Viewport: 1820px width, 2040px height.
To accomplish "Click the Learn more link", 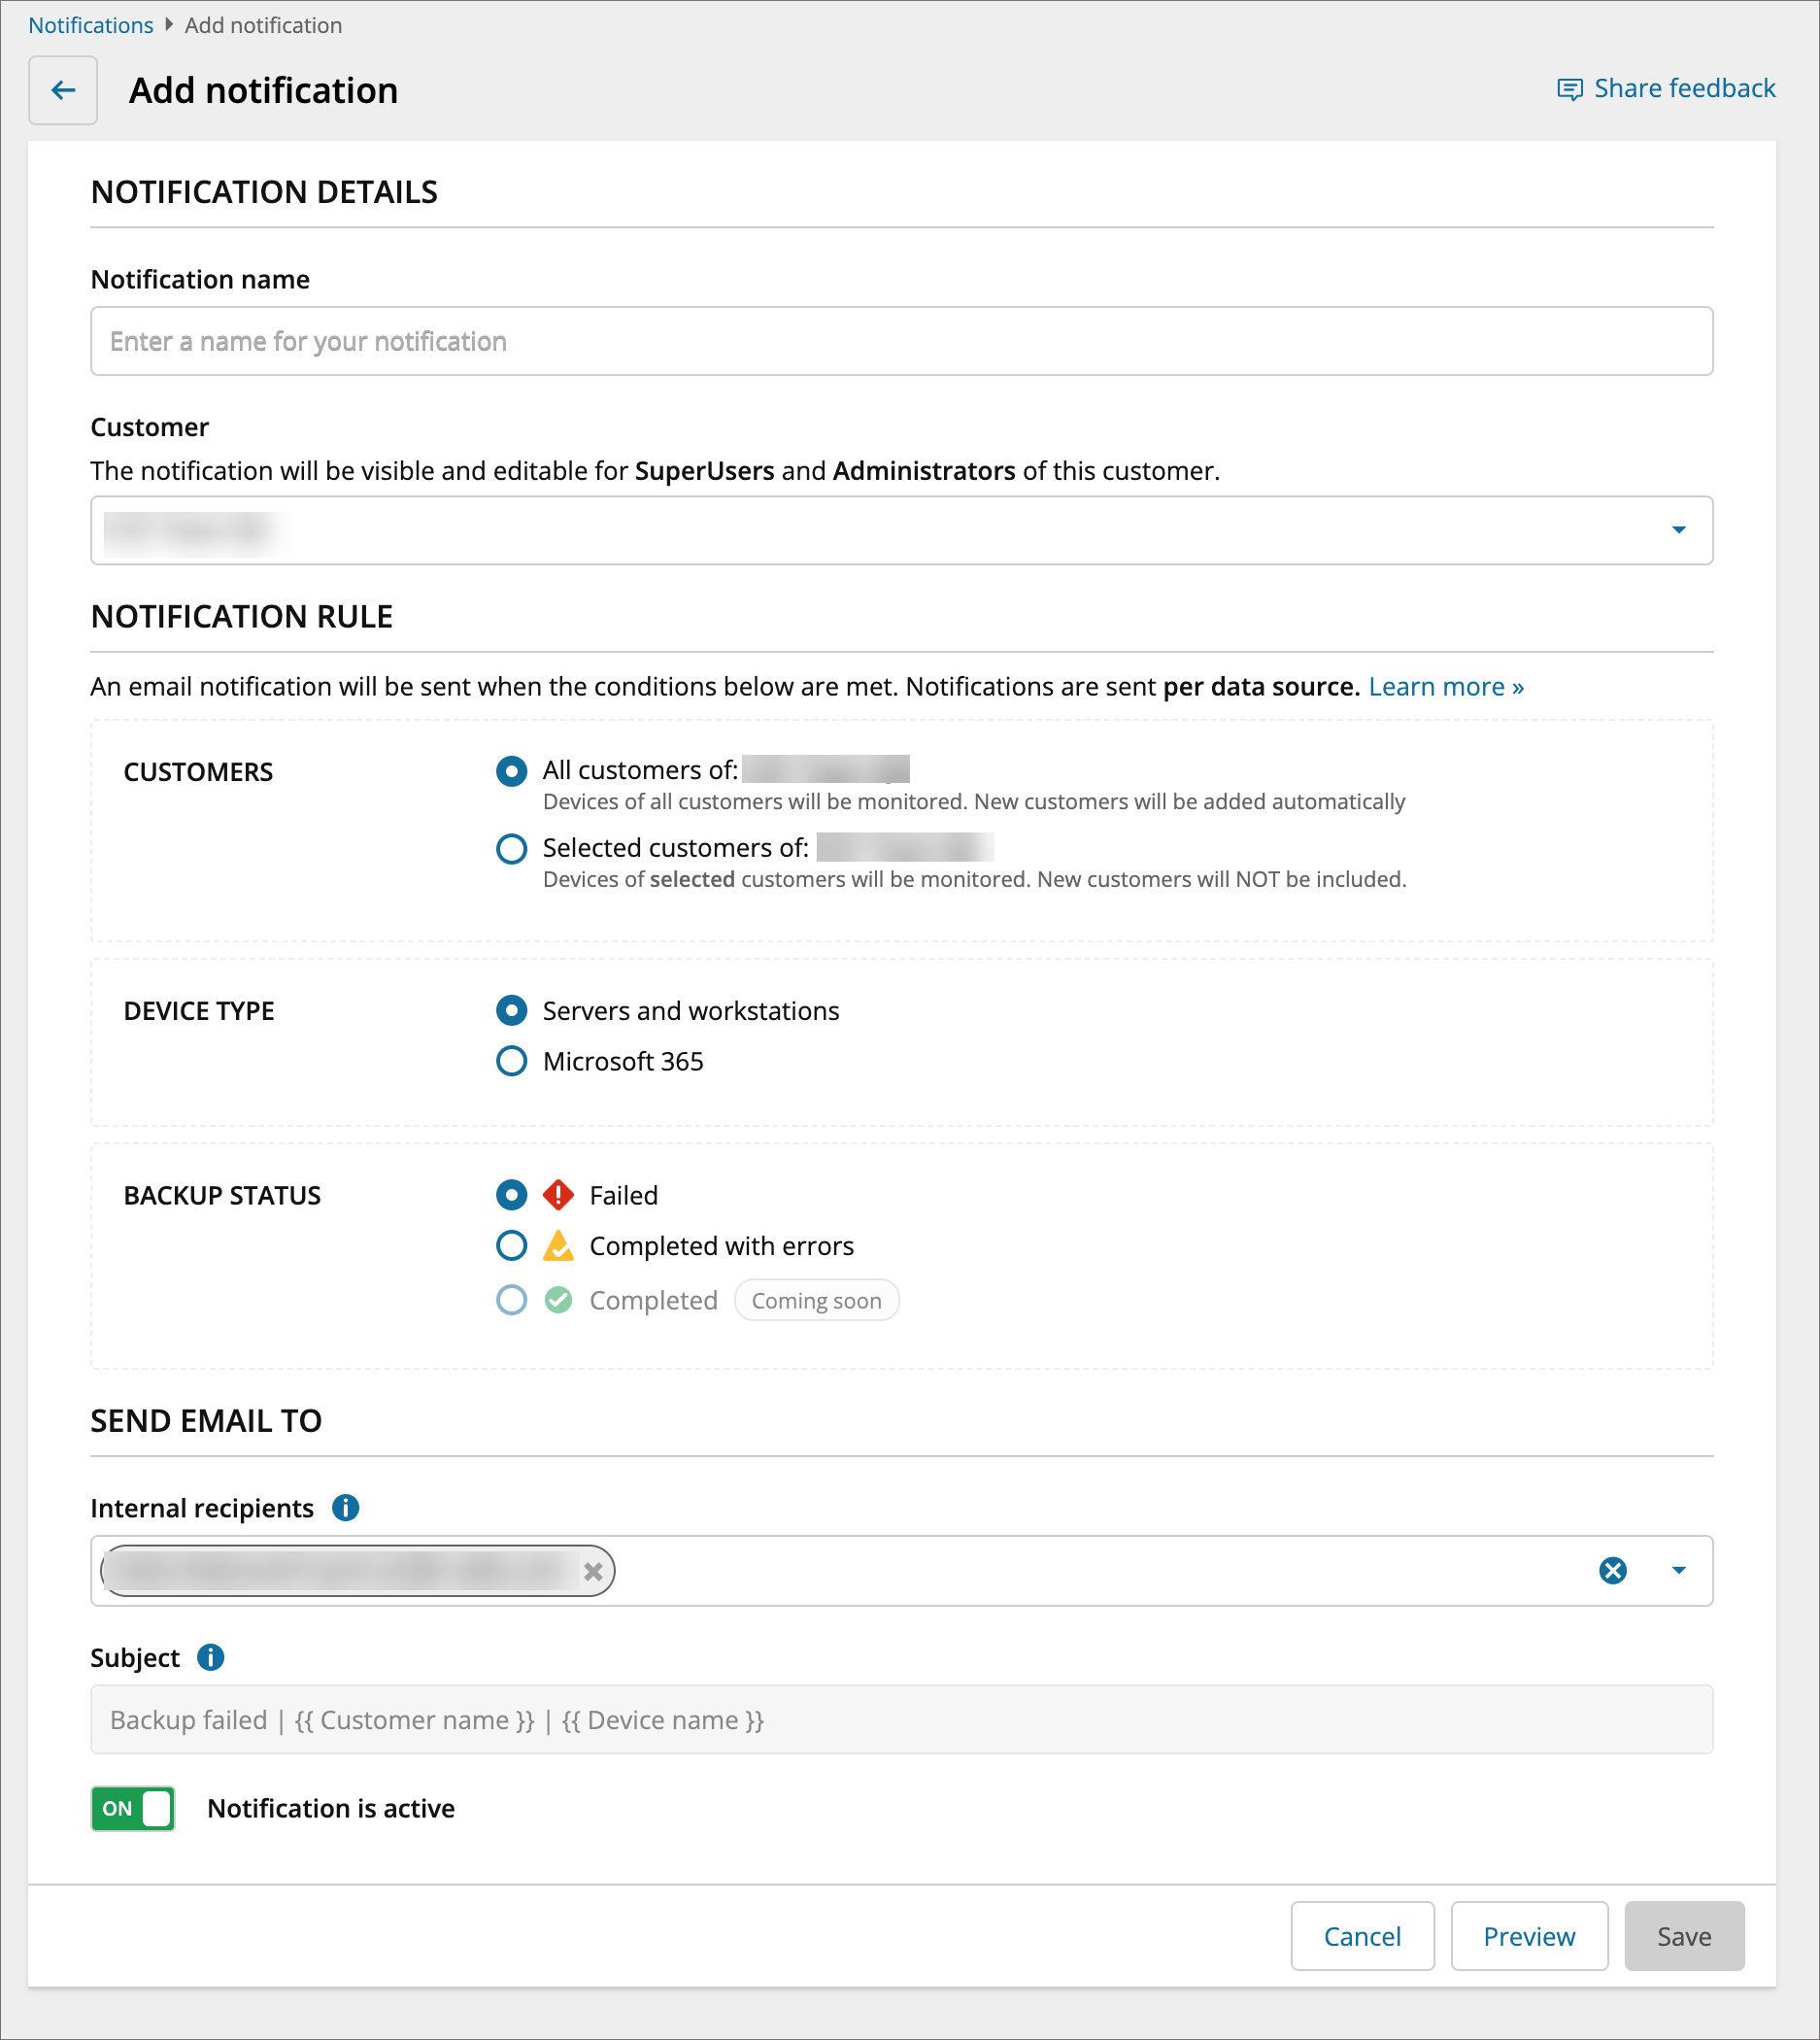I will [1446, 686].
